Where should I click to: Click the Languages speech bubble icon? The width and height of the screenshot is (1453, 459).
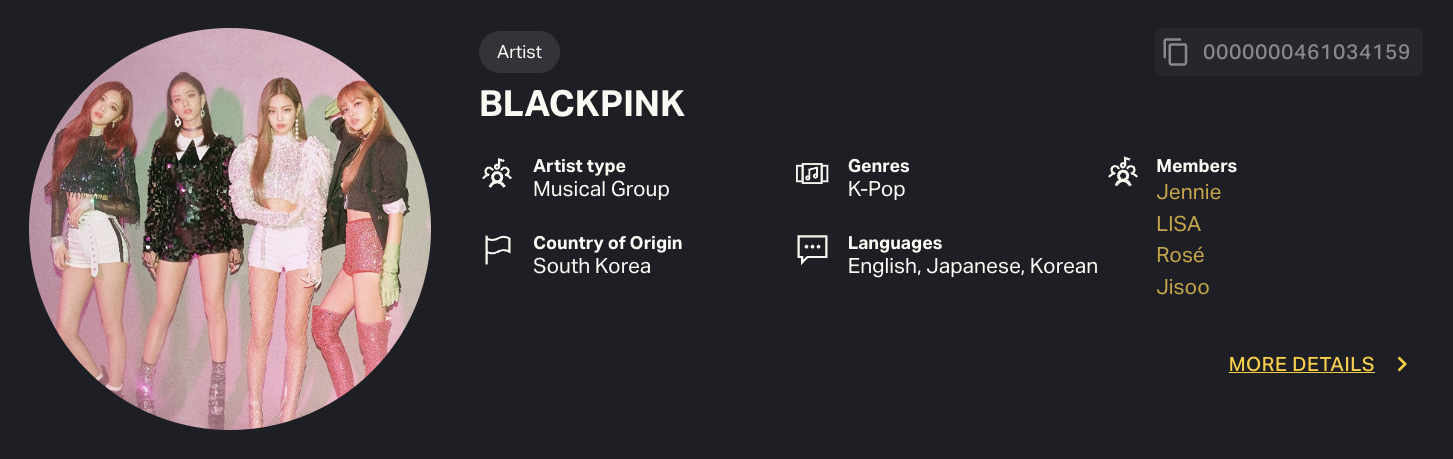812,250
